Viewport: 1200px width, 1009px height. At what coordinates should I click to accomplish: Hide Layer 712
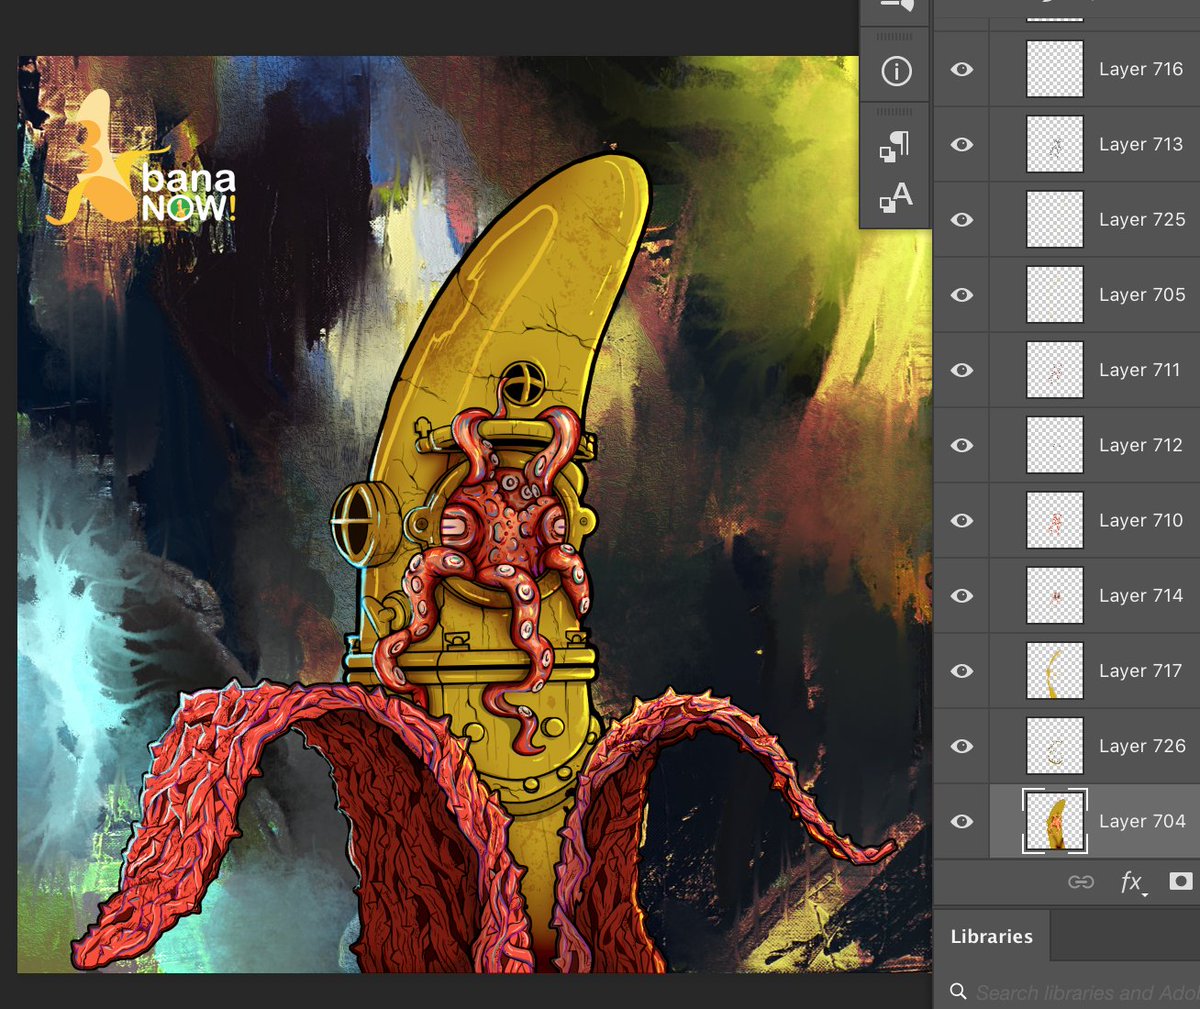(x=962, y=445)
